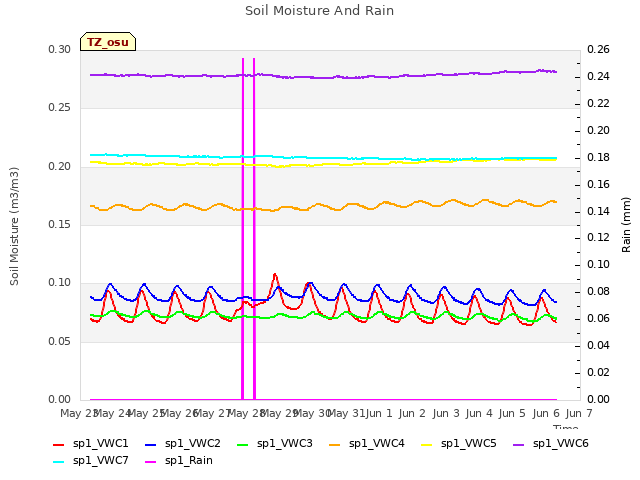
Task: Click the red sp1_VWC1 legend swatch
Action: (x=59, y=444)
